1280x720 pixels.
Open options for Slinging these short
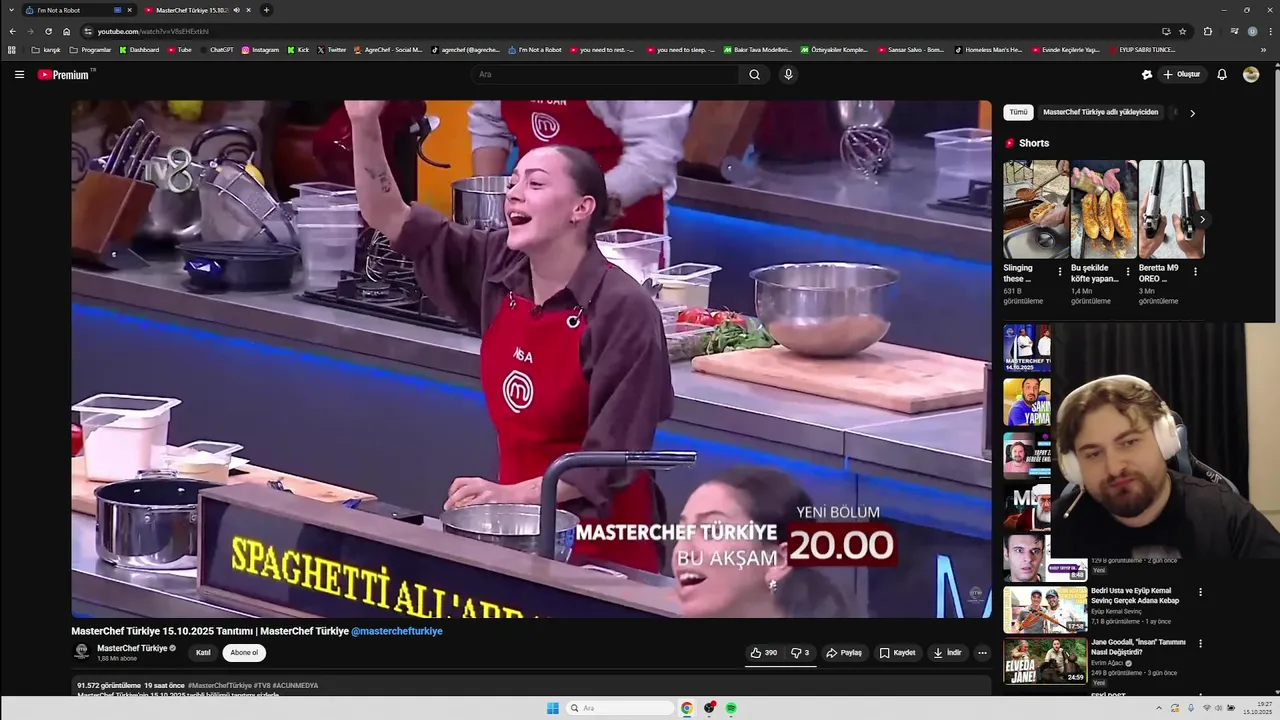(1060, 271)
